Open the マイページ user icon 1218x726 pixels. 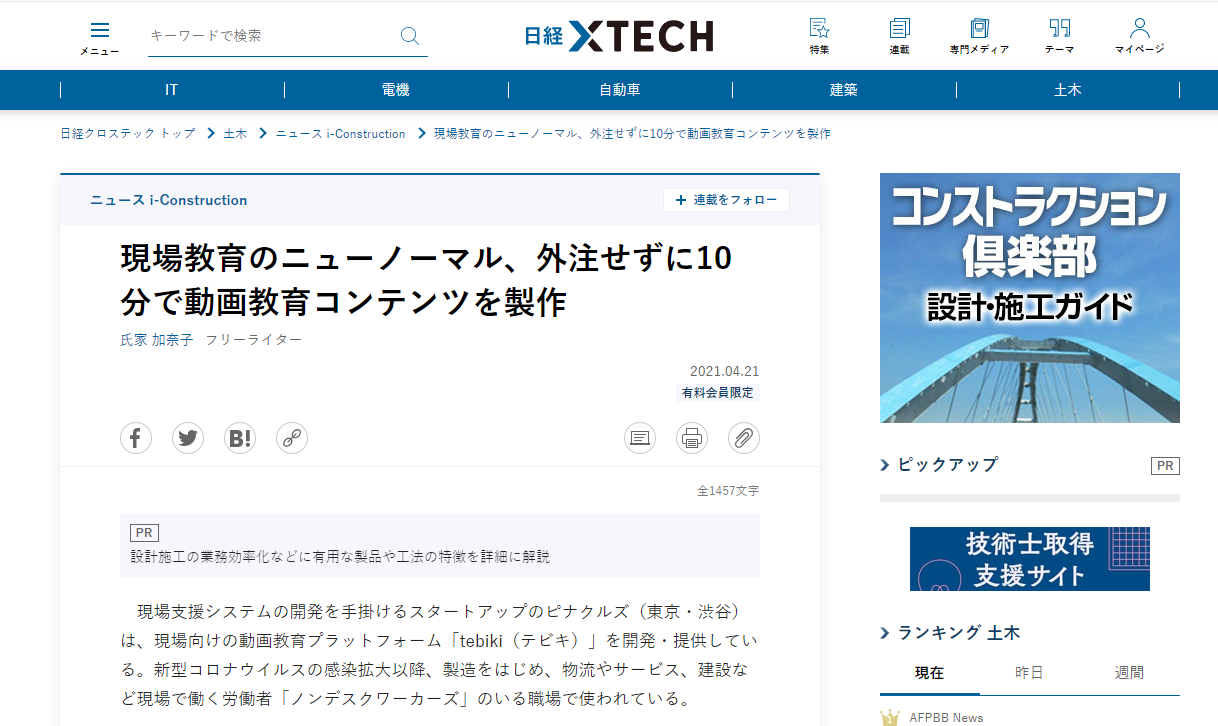tap(1139, 36)
